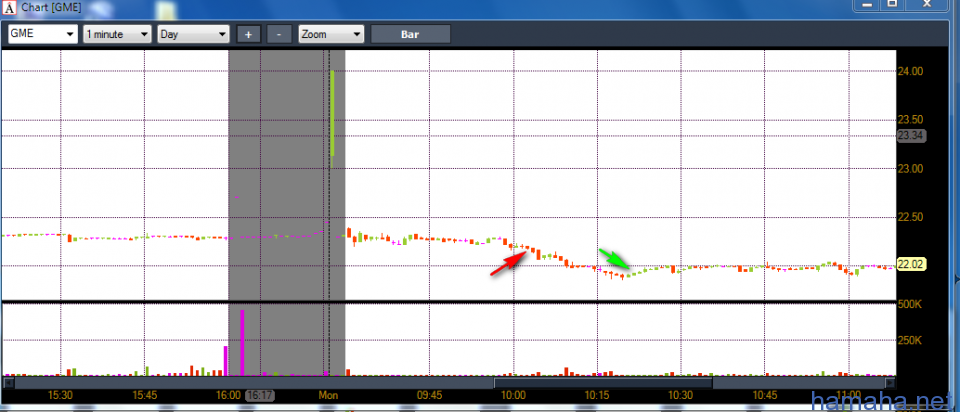The width and height of the screenshot is (960, 412).
Task: Click the scrollbar thumb under the chart
Action: tap(603, 383)
